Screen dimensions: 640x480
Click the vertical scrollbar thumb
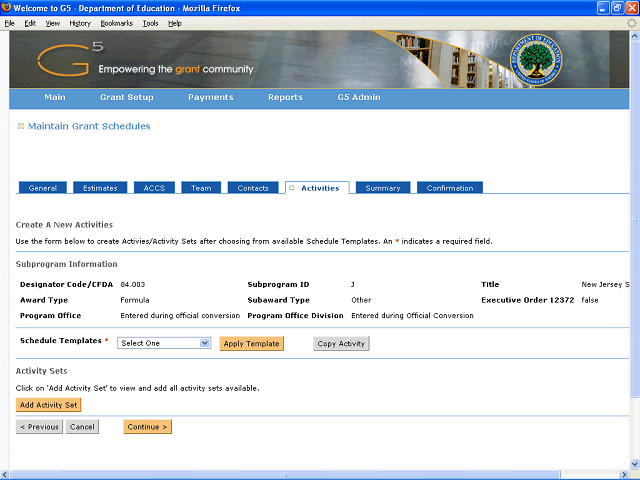[635, 219]
